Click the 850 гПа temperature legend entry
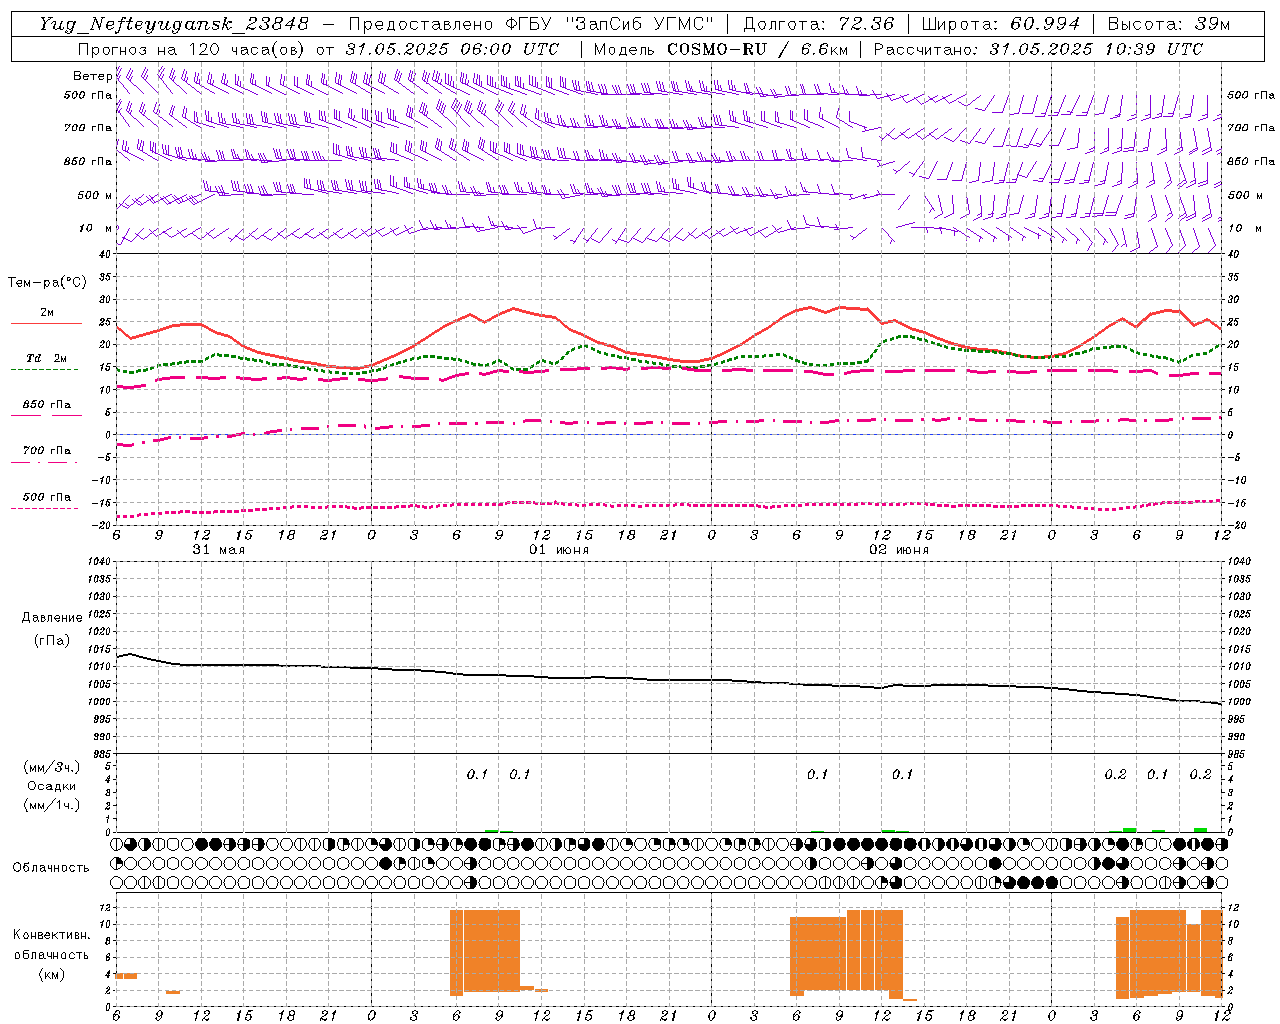Screen dimensions: 1280x1024 coord(46,405)
